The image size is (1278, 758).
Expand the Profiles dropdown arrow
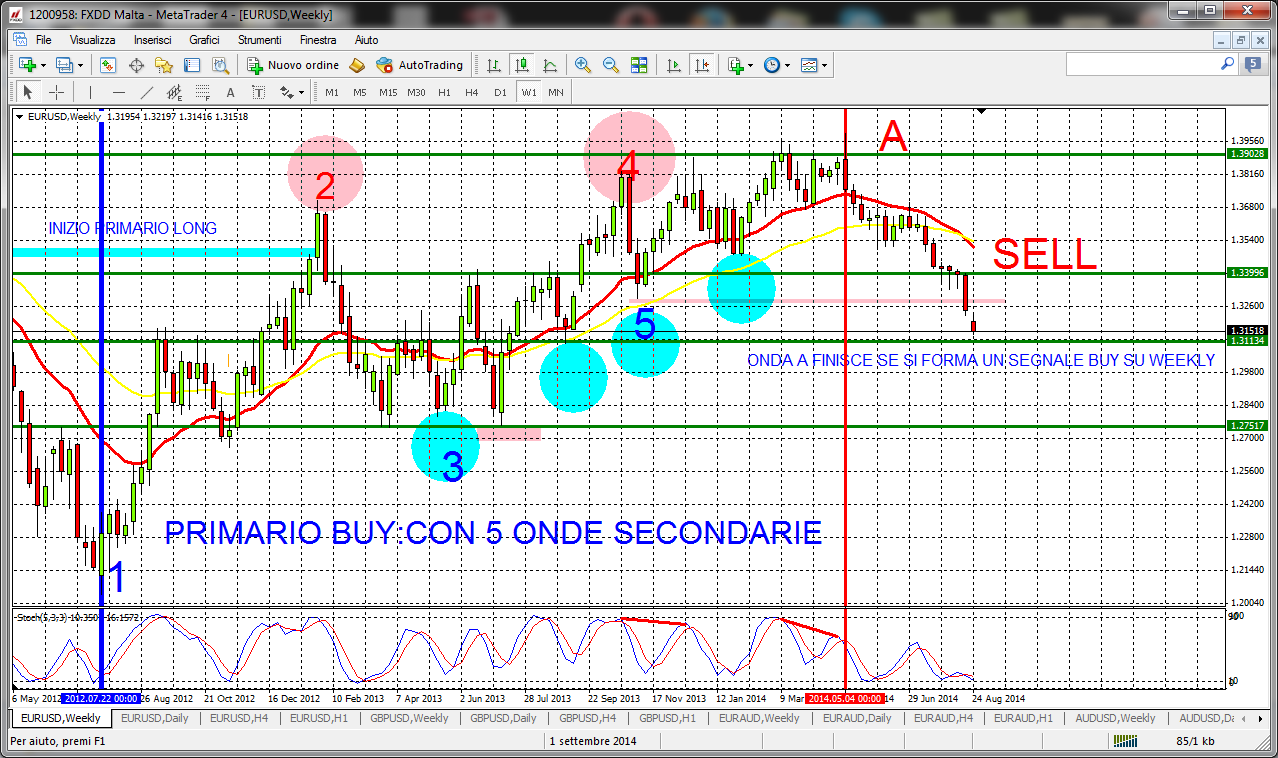point(81,65)
